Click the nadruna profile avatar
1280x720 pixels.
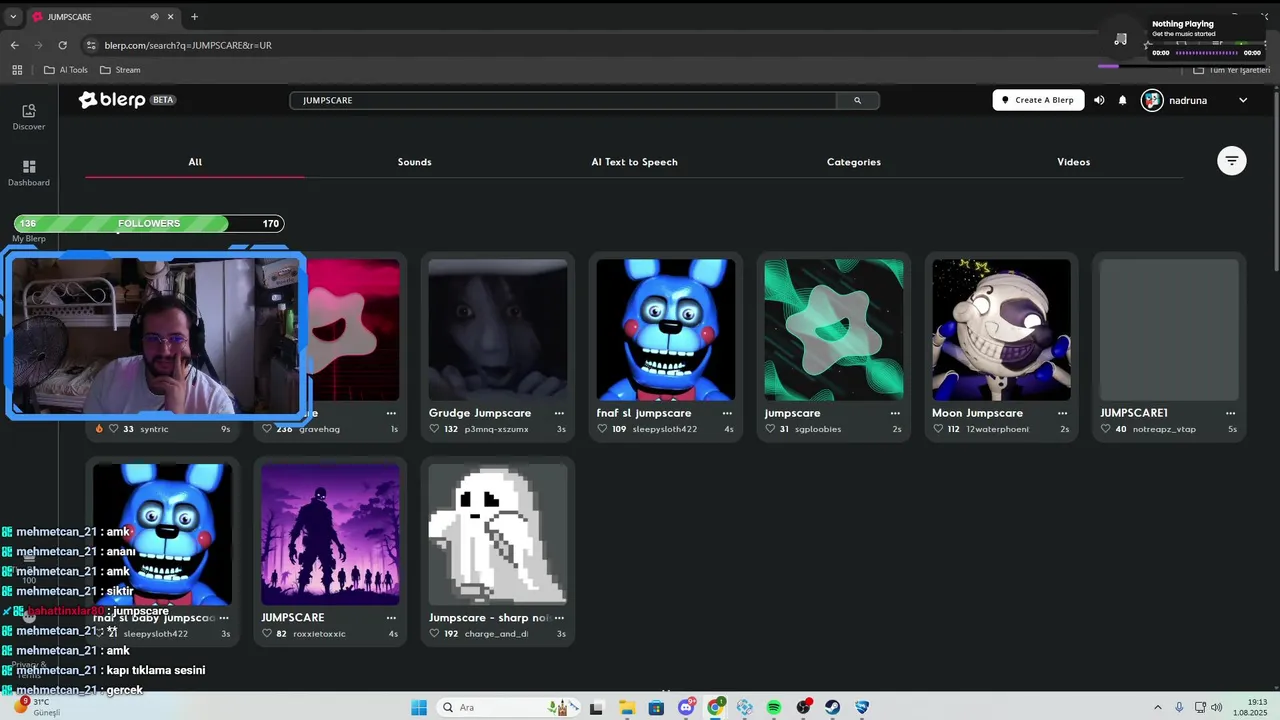[1152, 100]
